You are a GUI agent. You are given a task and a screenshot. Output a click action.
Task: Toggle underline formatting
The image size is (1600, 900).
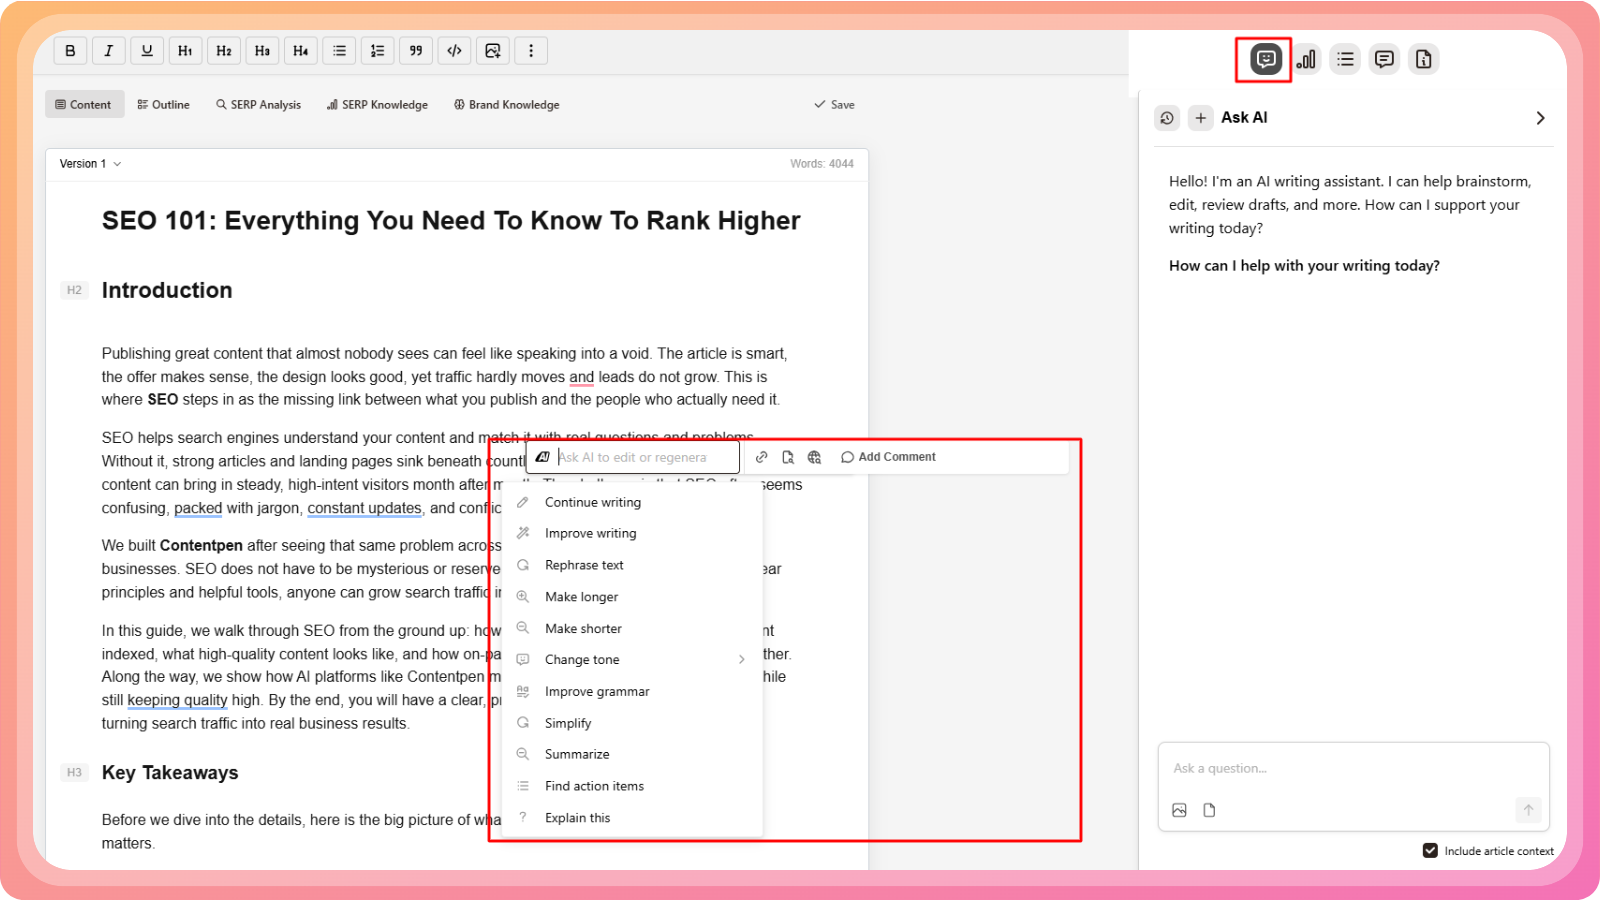(147, 51)
